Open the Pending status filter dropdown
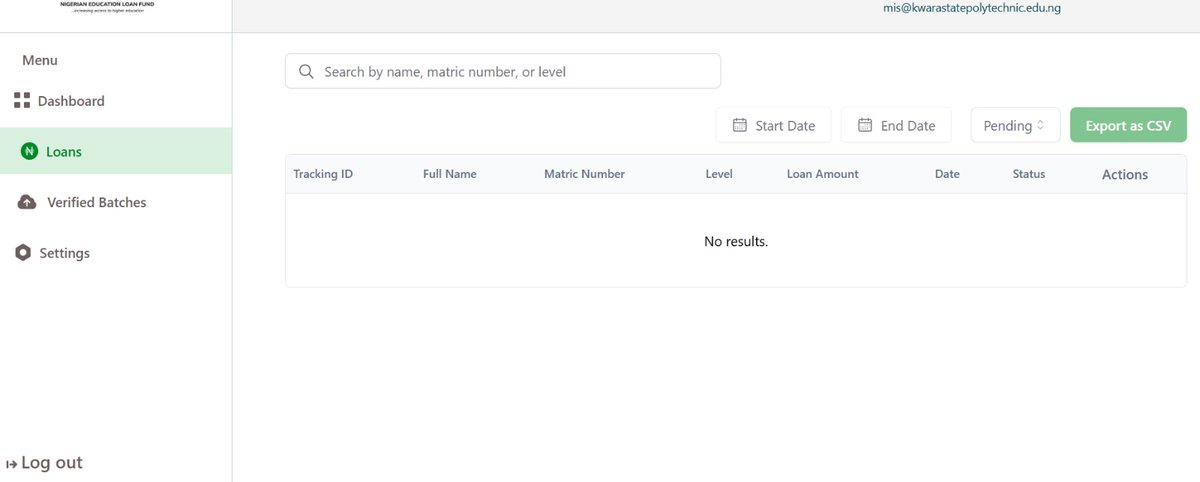Screen dimensions: 1200x482 click(1015, 125)
